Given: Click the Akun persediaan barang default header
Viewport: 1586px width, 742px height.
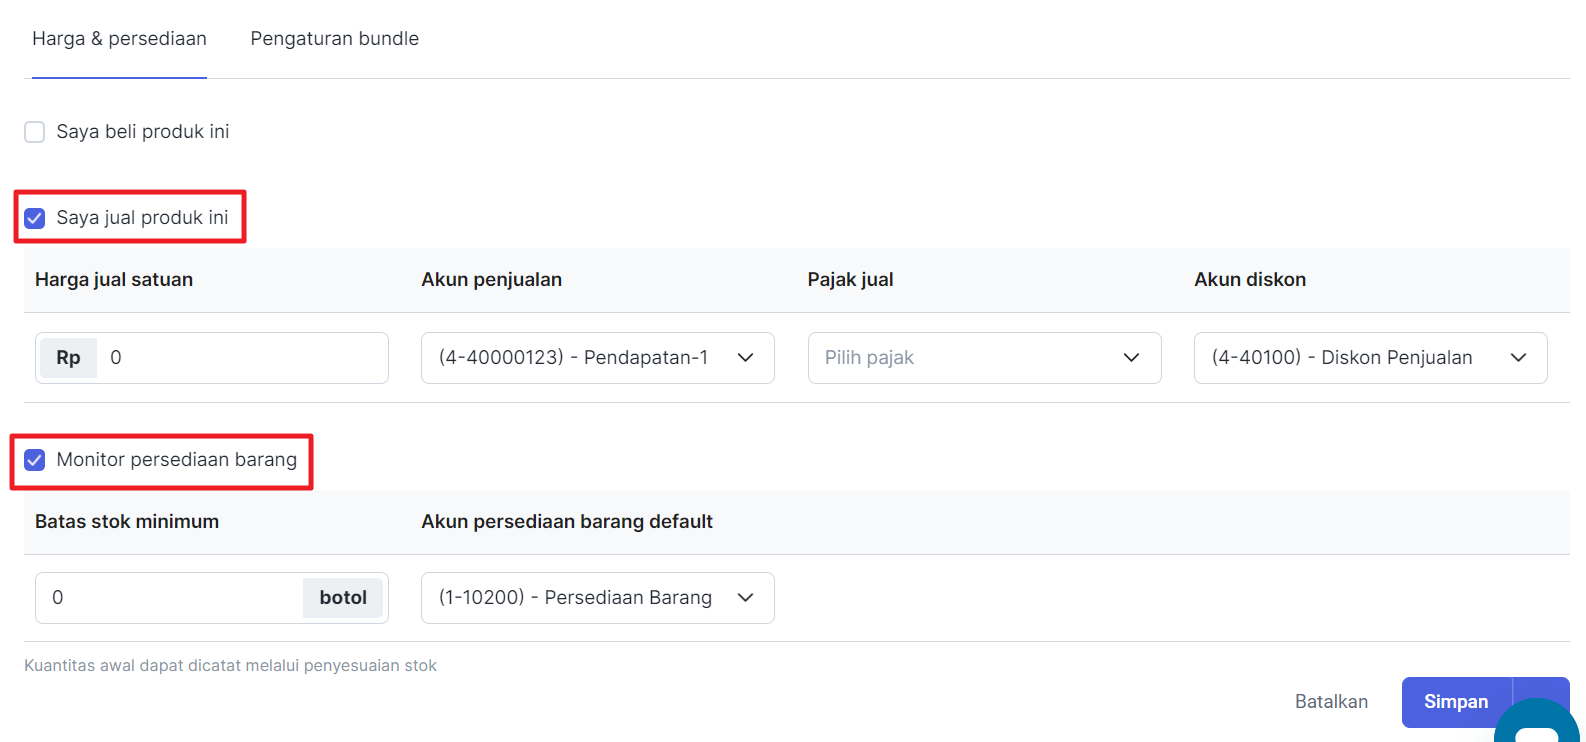Looking at the screenshot, I should (567, 522).
